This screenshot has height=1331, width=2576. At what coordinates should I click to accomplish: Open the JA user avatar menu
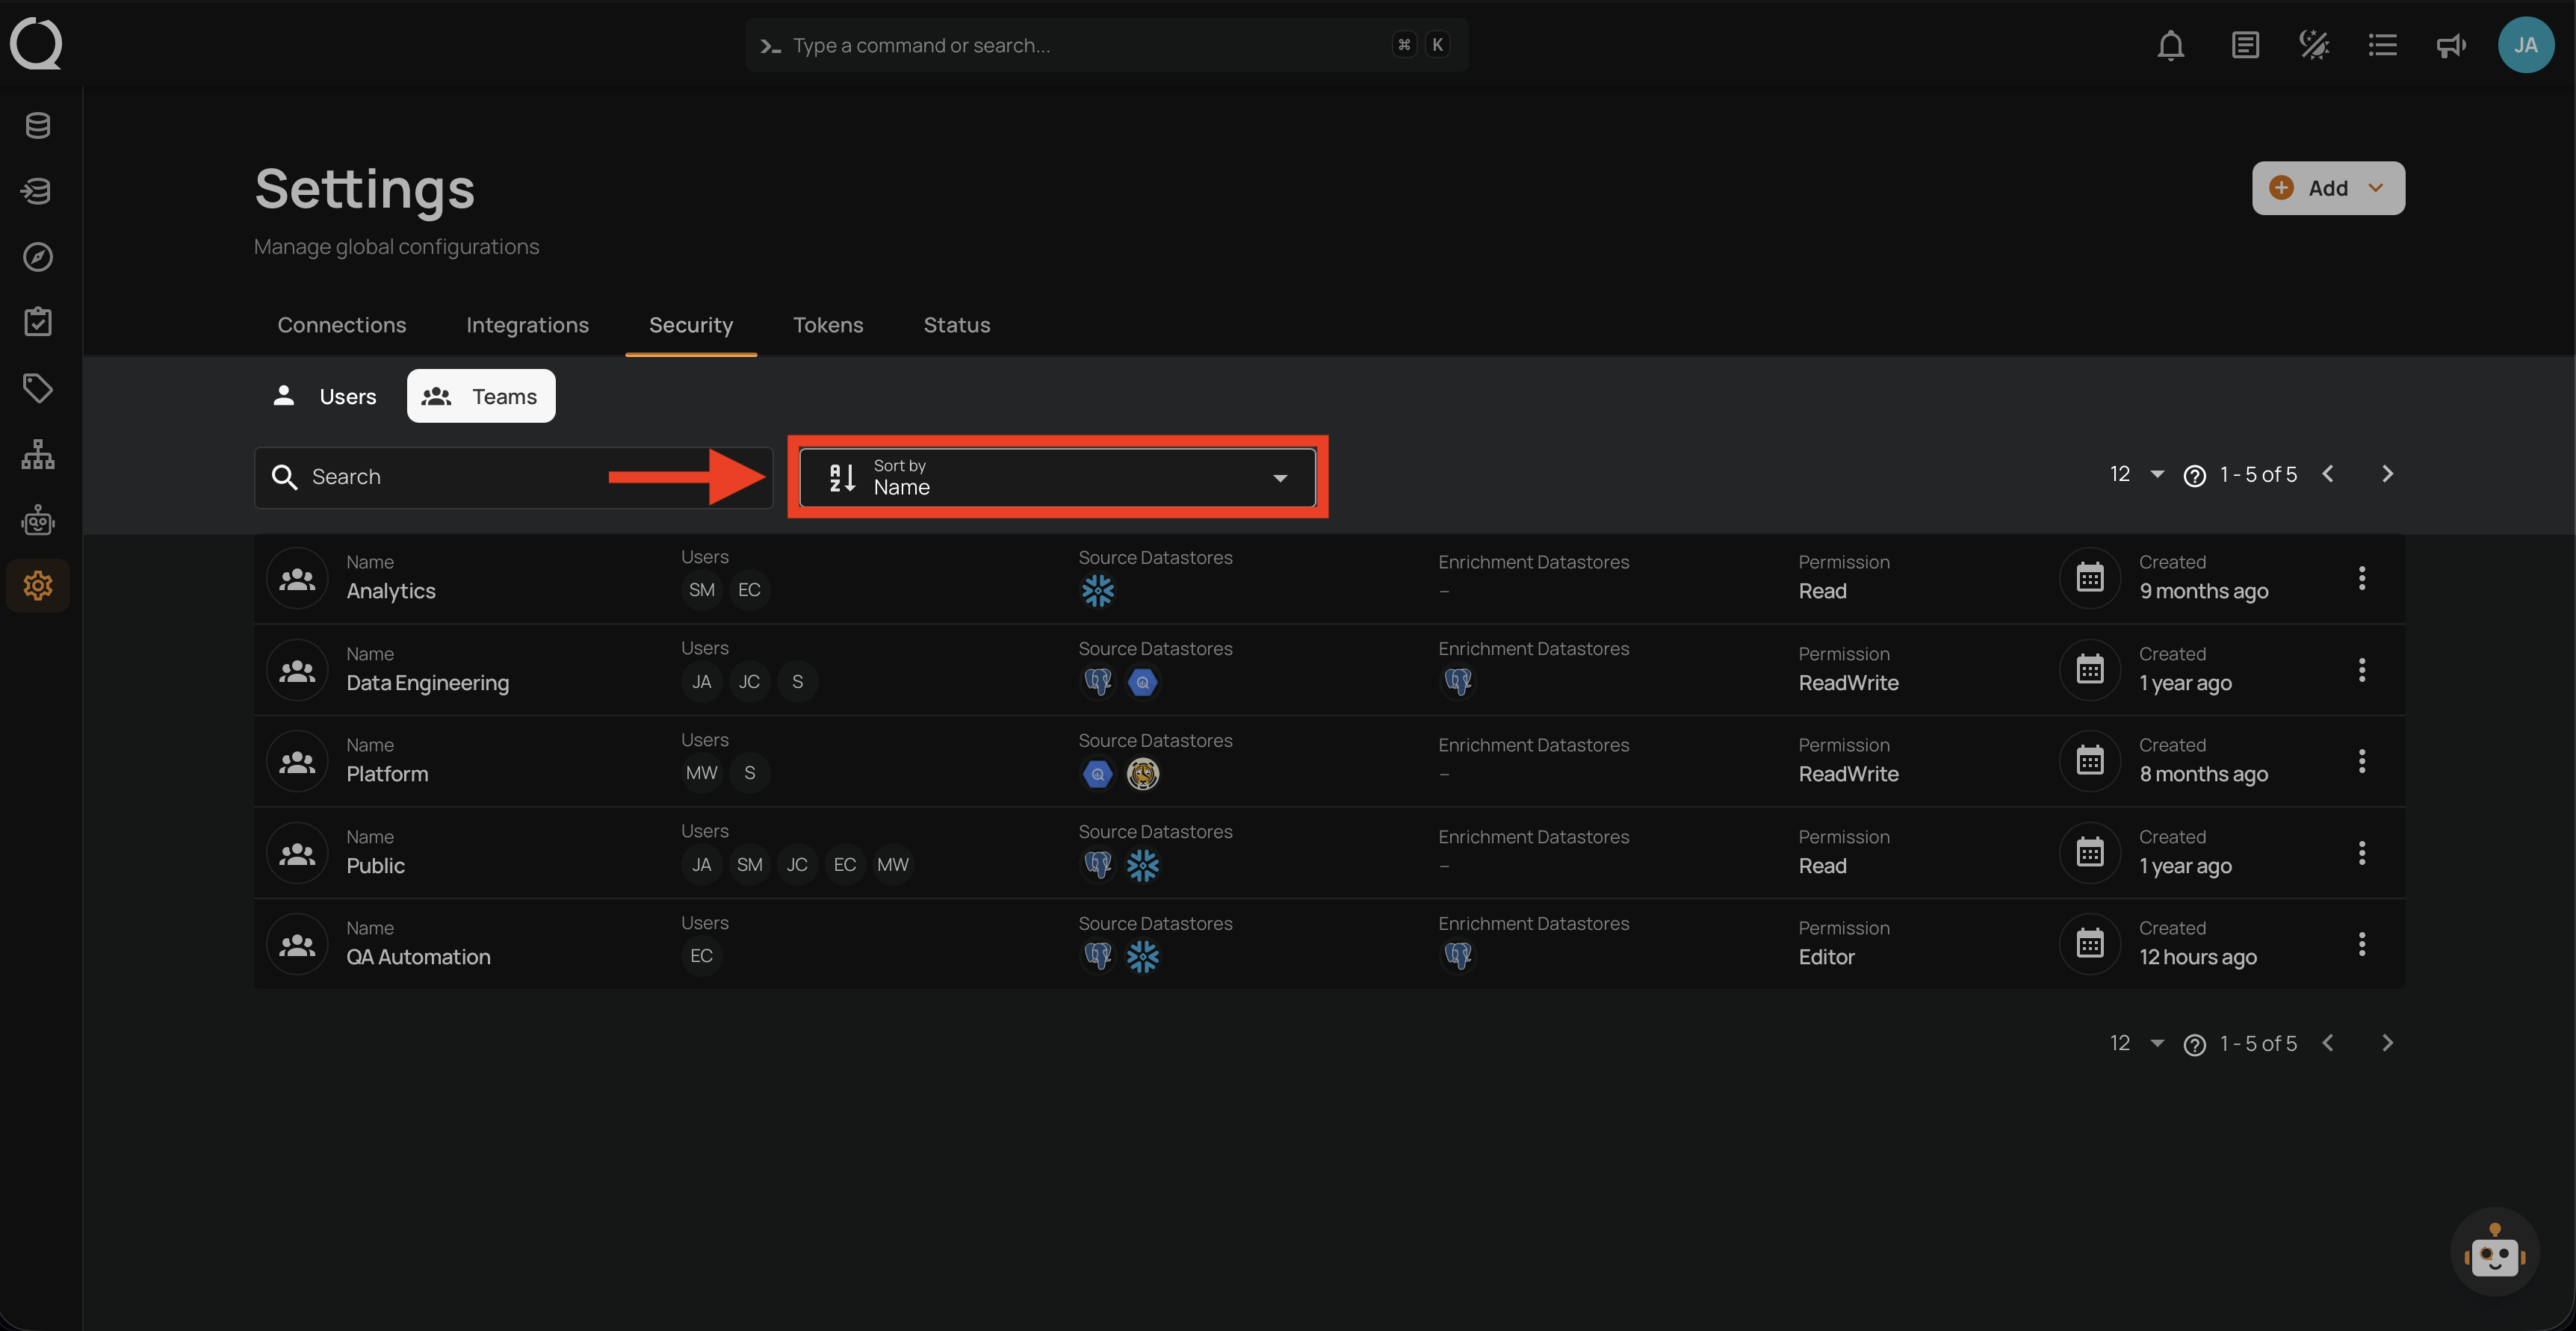[x=2526, y=45]
